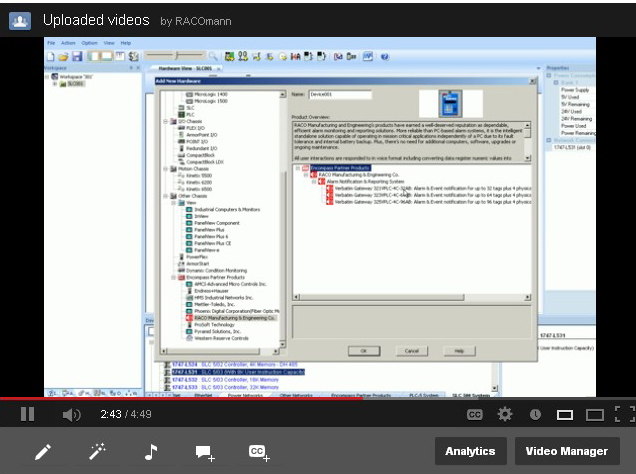This screenshot has height=474, width=636.
Task: Click the product image thumbnail
Action: click(x=450, y=104)
